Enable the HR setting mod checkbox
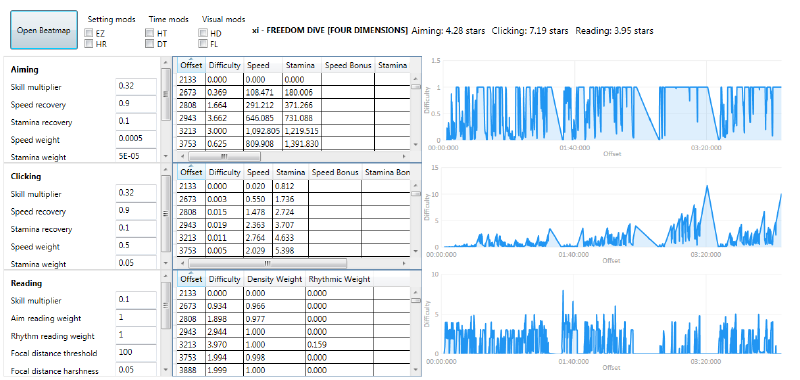Viewport: 800px width, 380px height. click(x=89, y=44)
